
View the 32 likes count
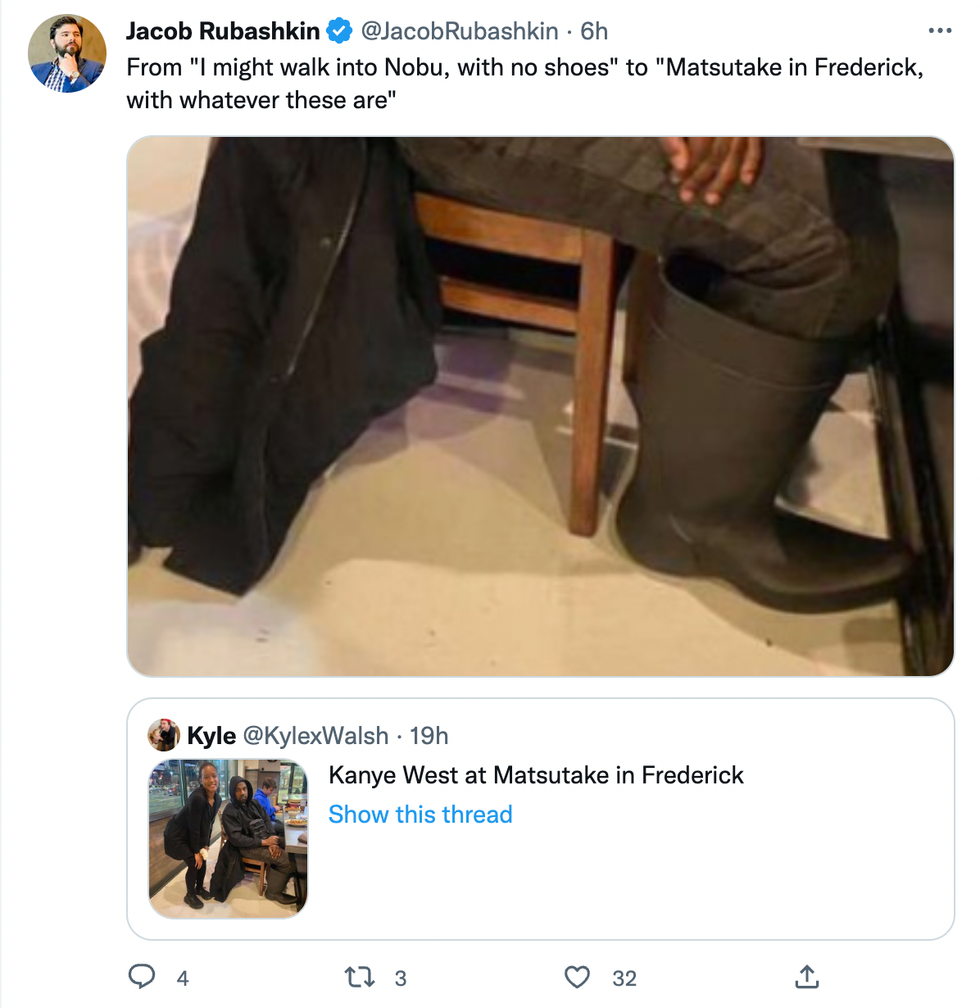[624, 978]
